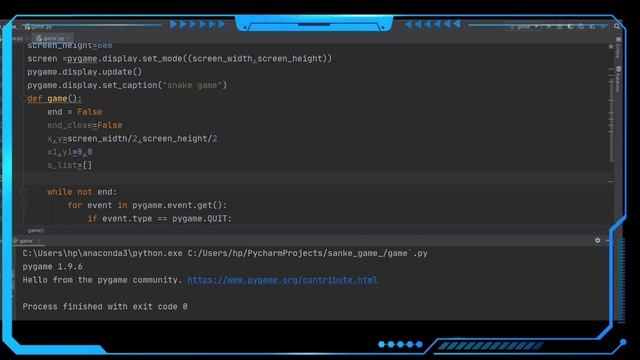
Task: Collapse the while not end fold marker
Action: pos(23,192)
